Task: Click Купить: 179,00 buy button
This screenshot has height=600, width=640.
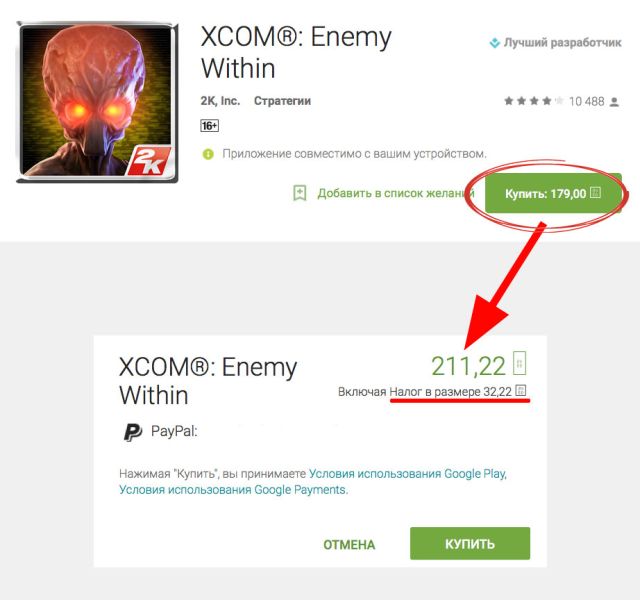Action: 553,193
